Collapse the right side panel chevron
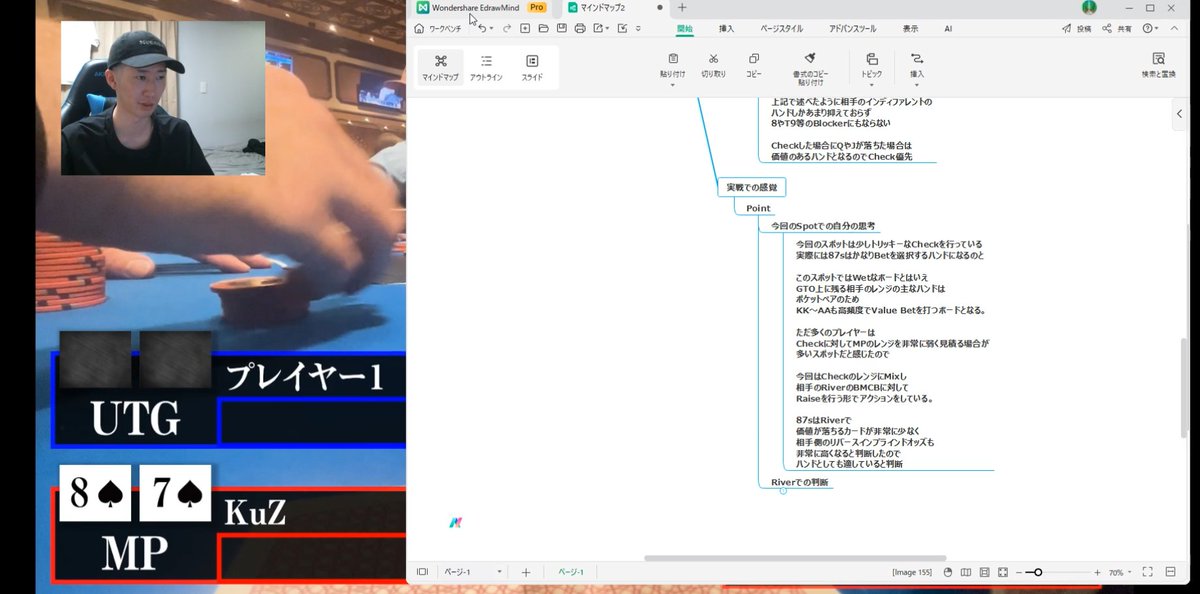This screenshot has width=1200, height=594. [x=1181, y=113]
